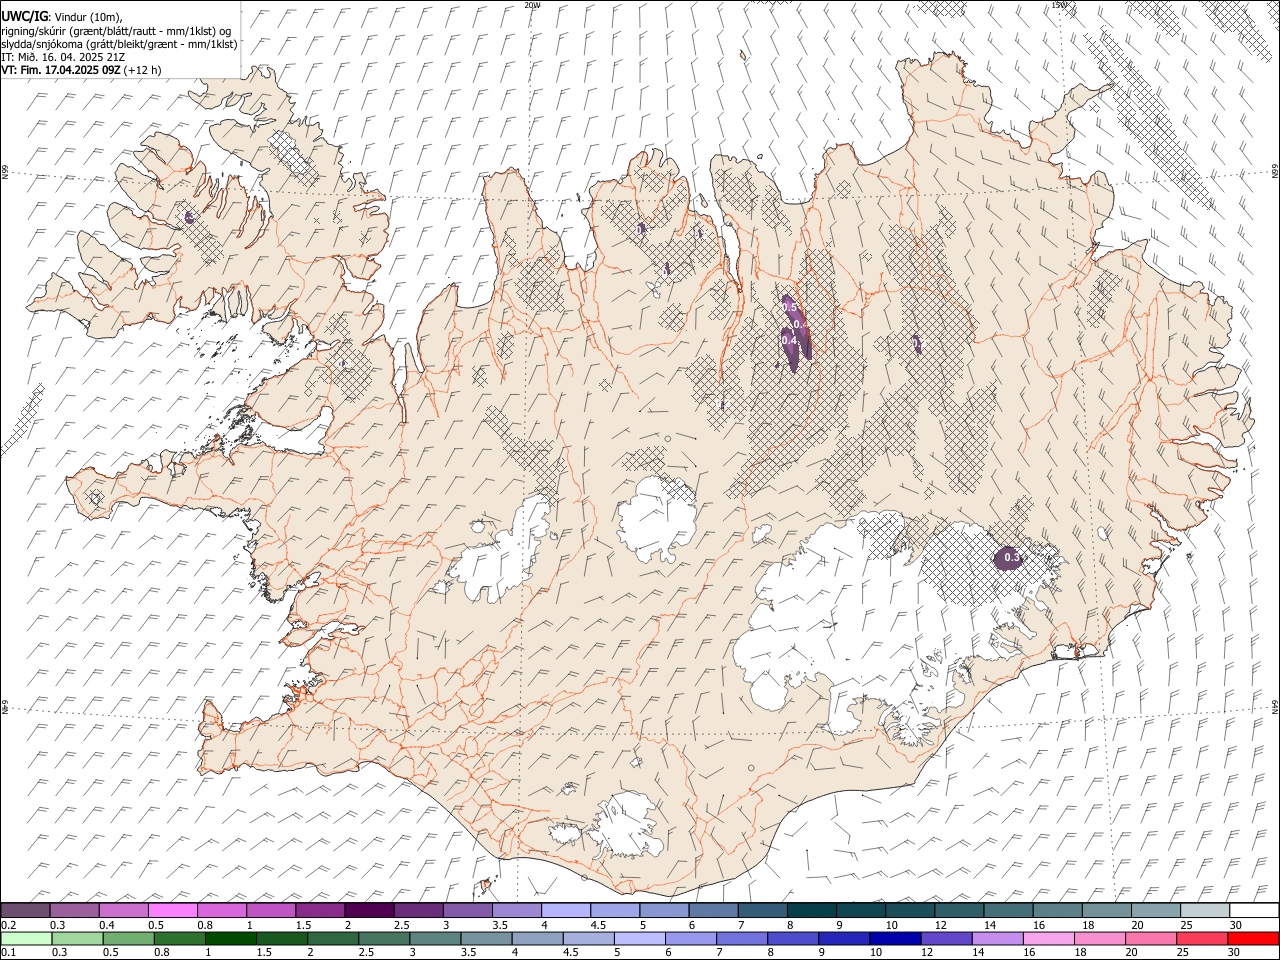Click the small purple snow spot in the Westfjords

[x=189, y=216]
